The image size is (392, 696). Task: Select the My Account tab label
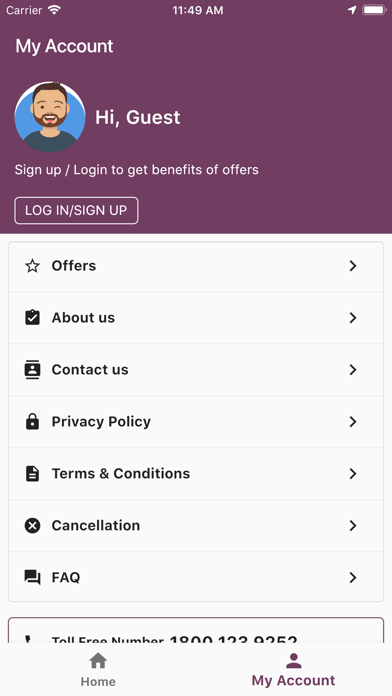[293, 680]
